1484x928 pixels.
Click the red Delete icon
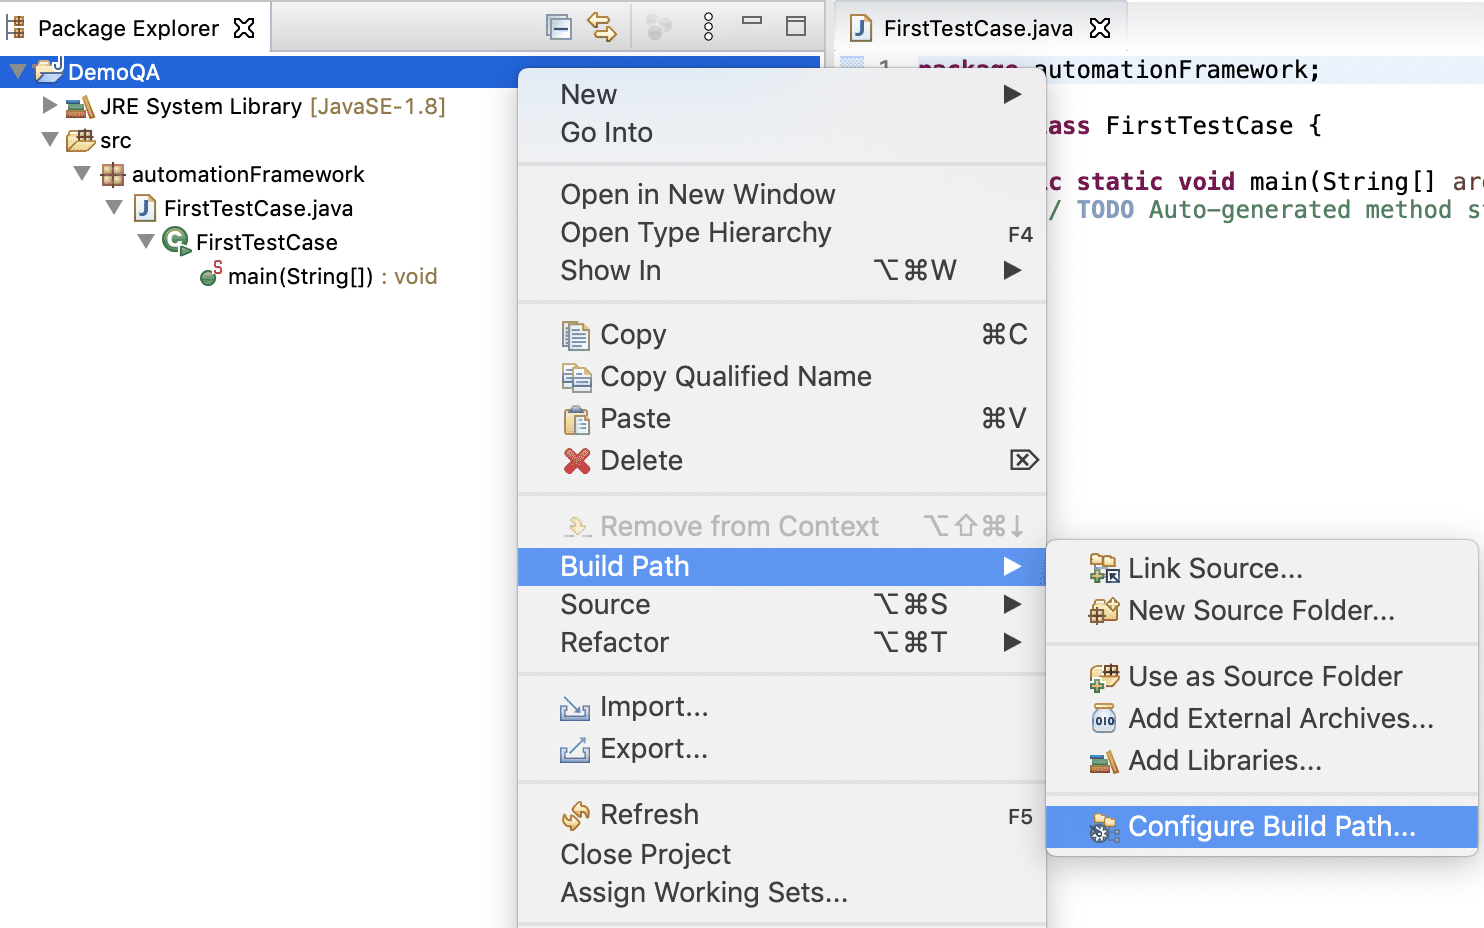577,461
